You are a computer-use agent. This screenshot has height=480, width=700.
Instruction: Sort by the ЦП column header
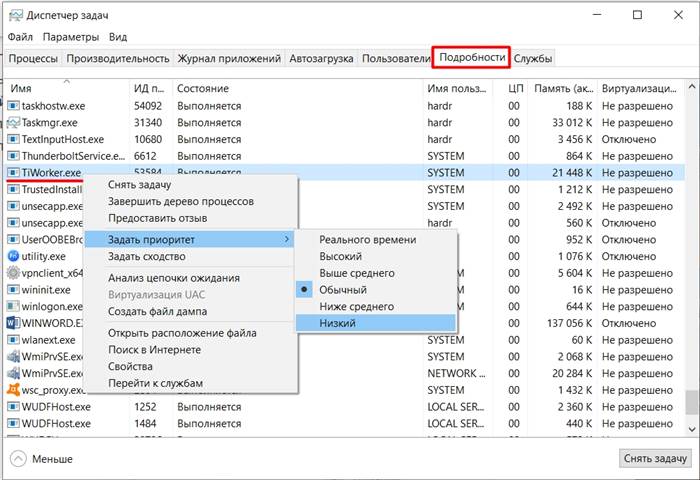510,88
